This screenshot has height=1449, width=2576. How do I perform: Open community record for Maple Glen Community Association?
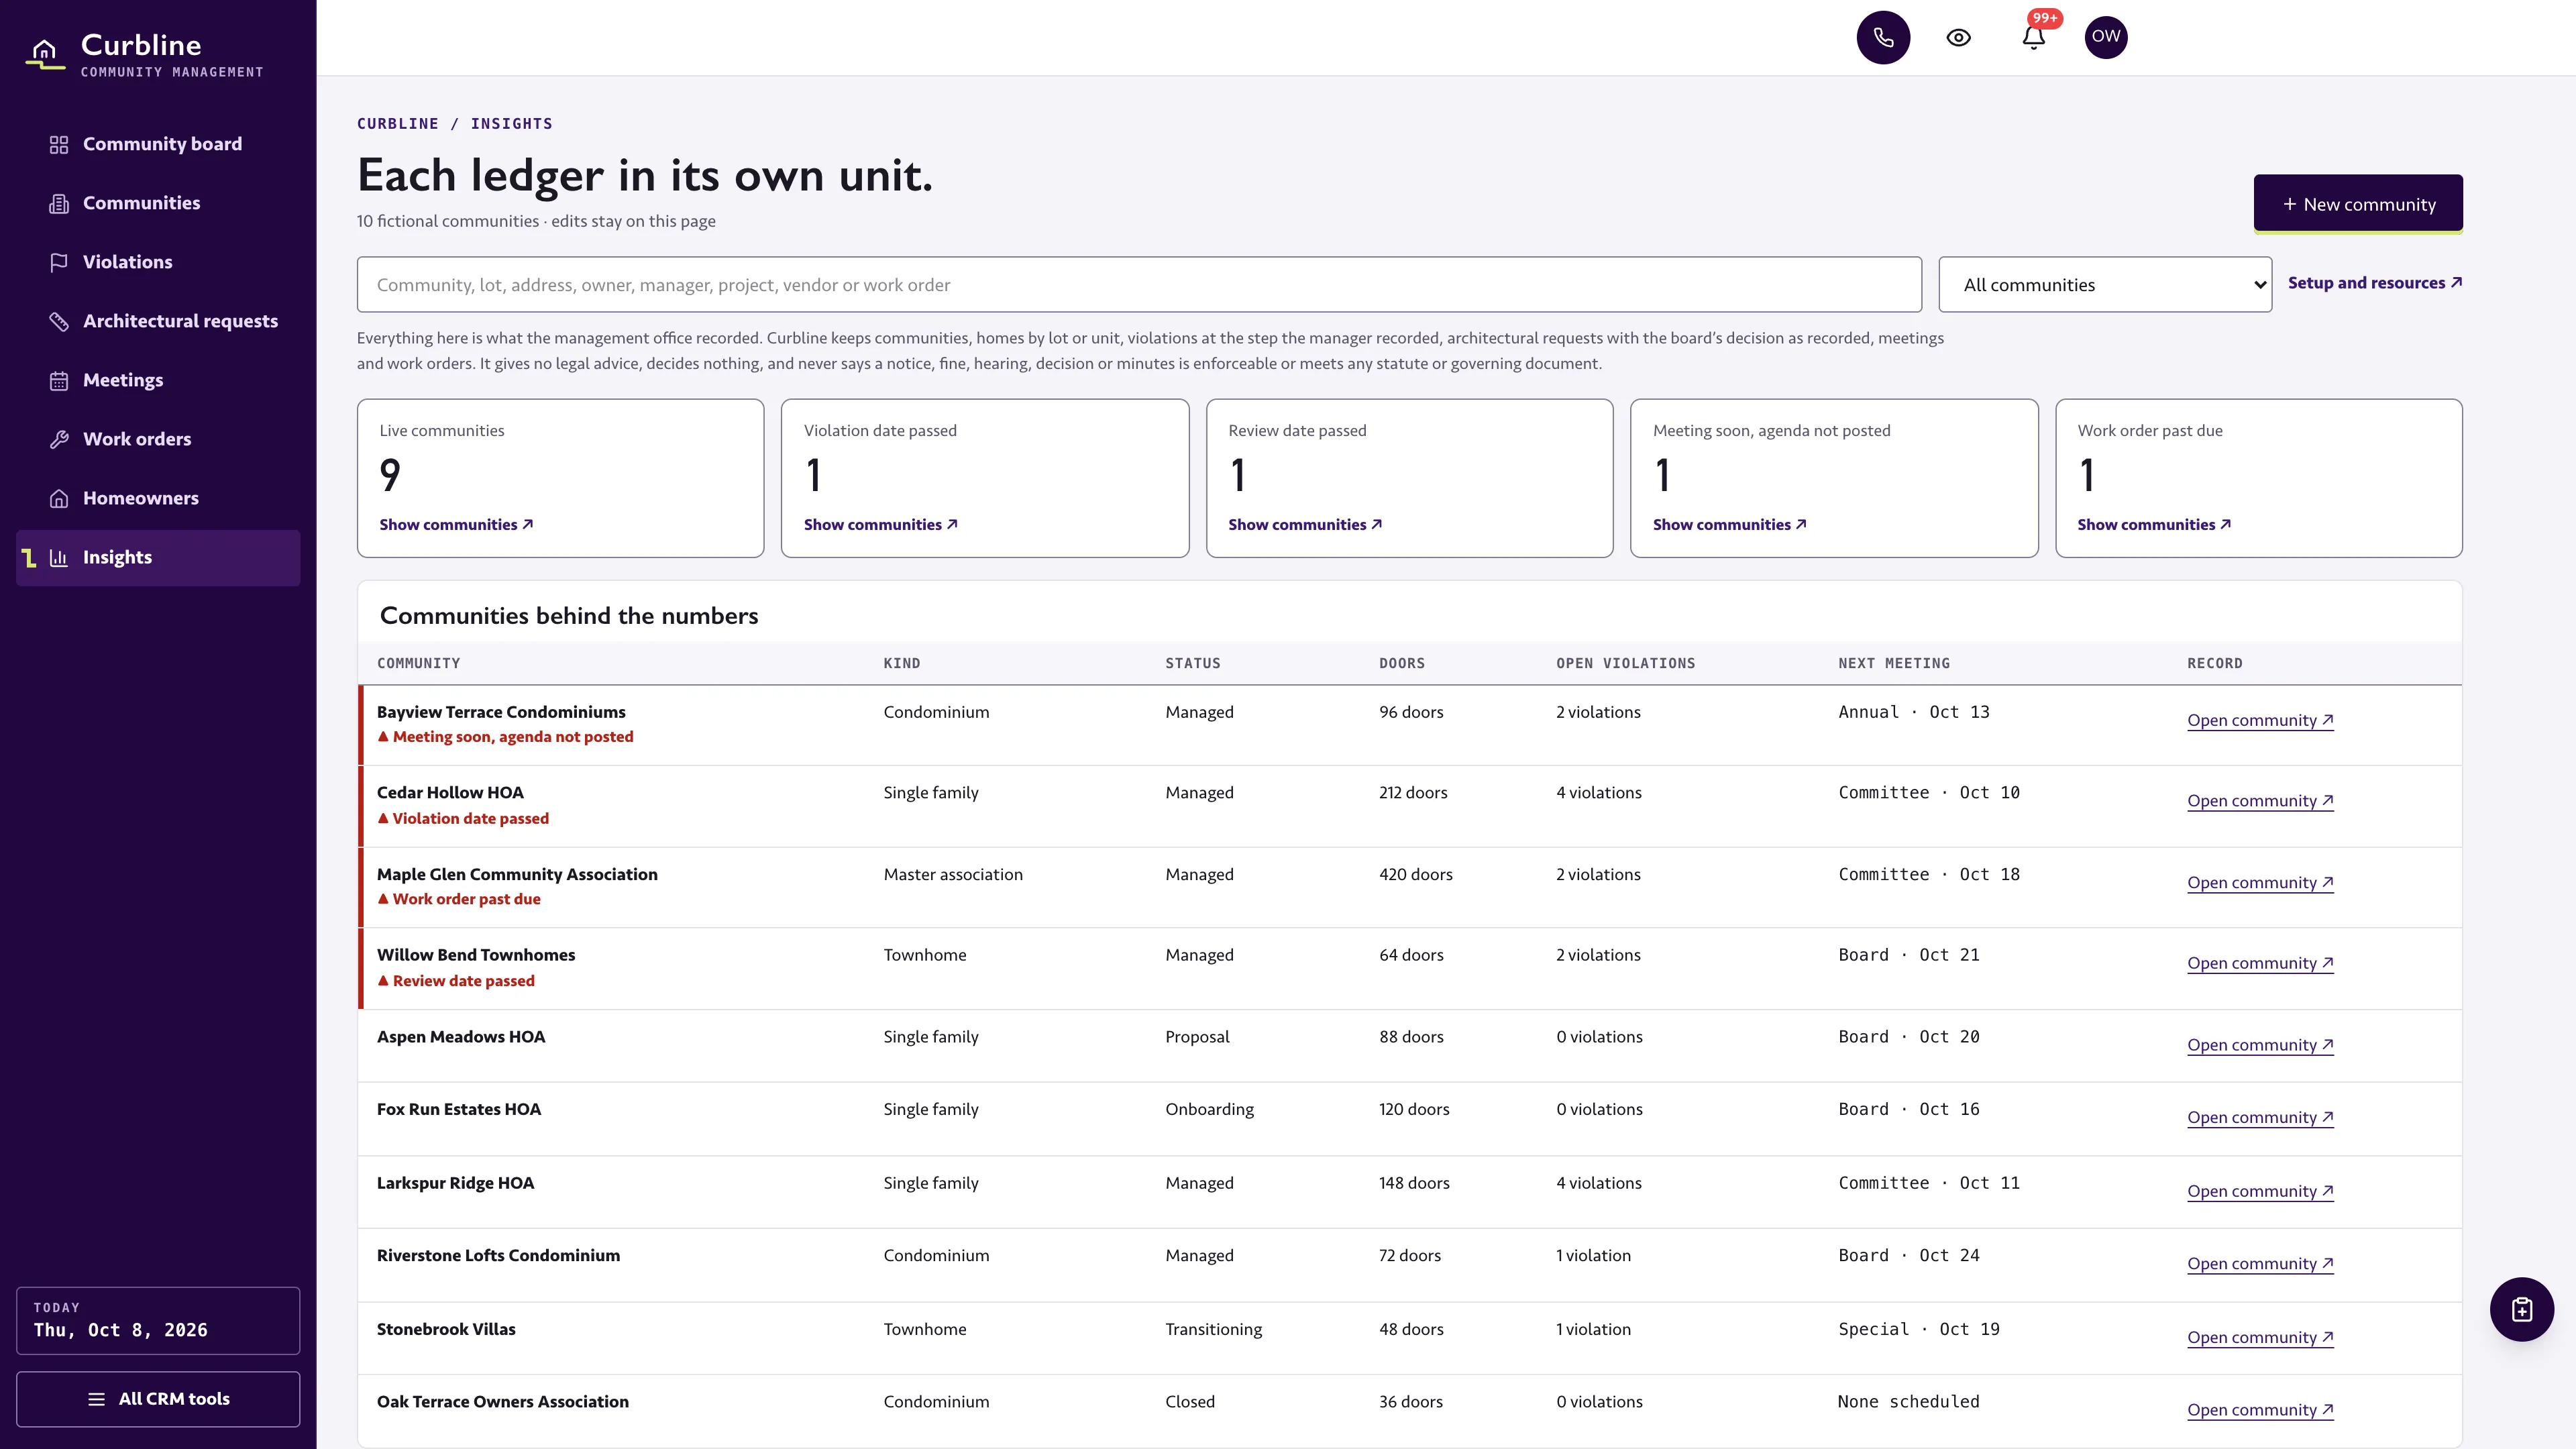[2260, 883]
